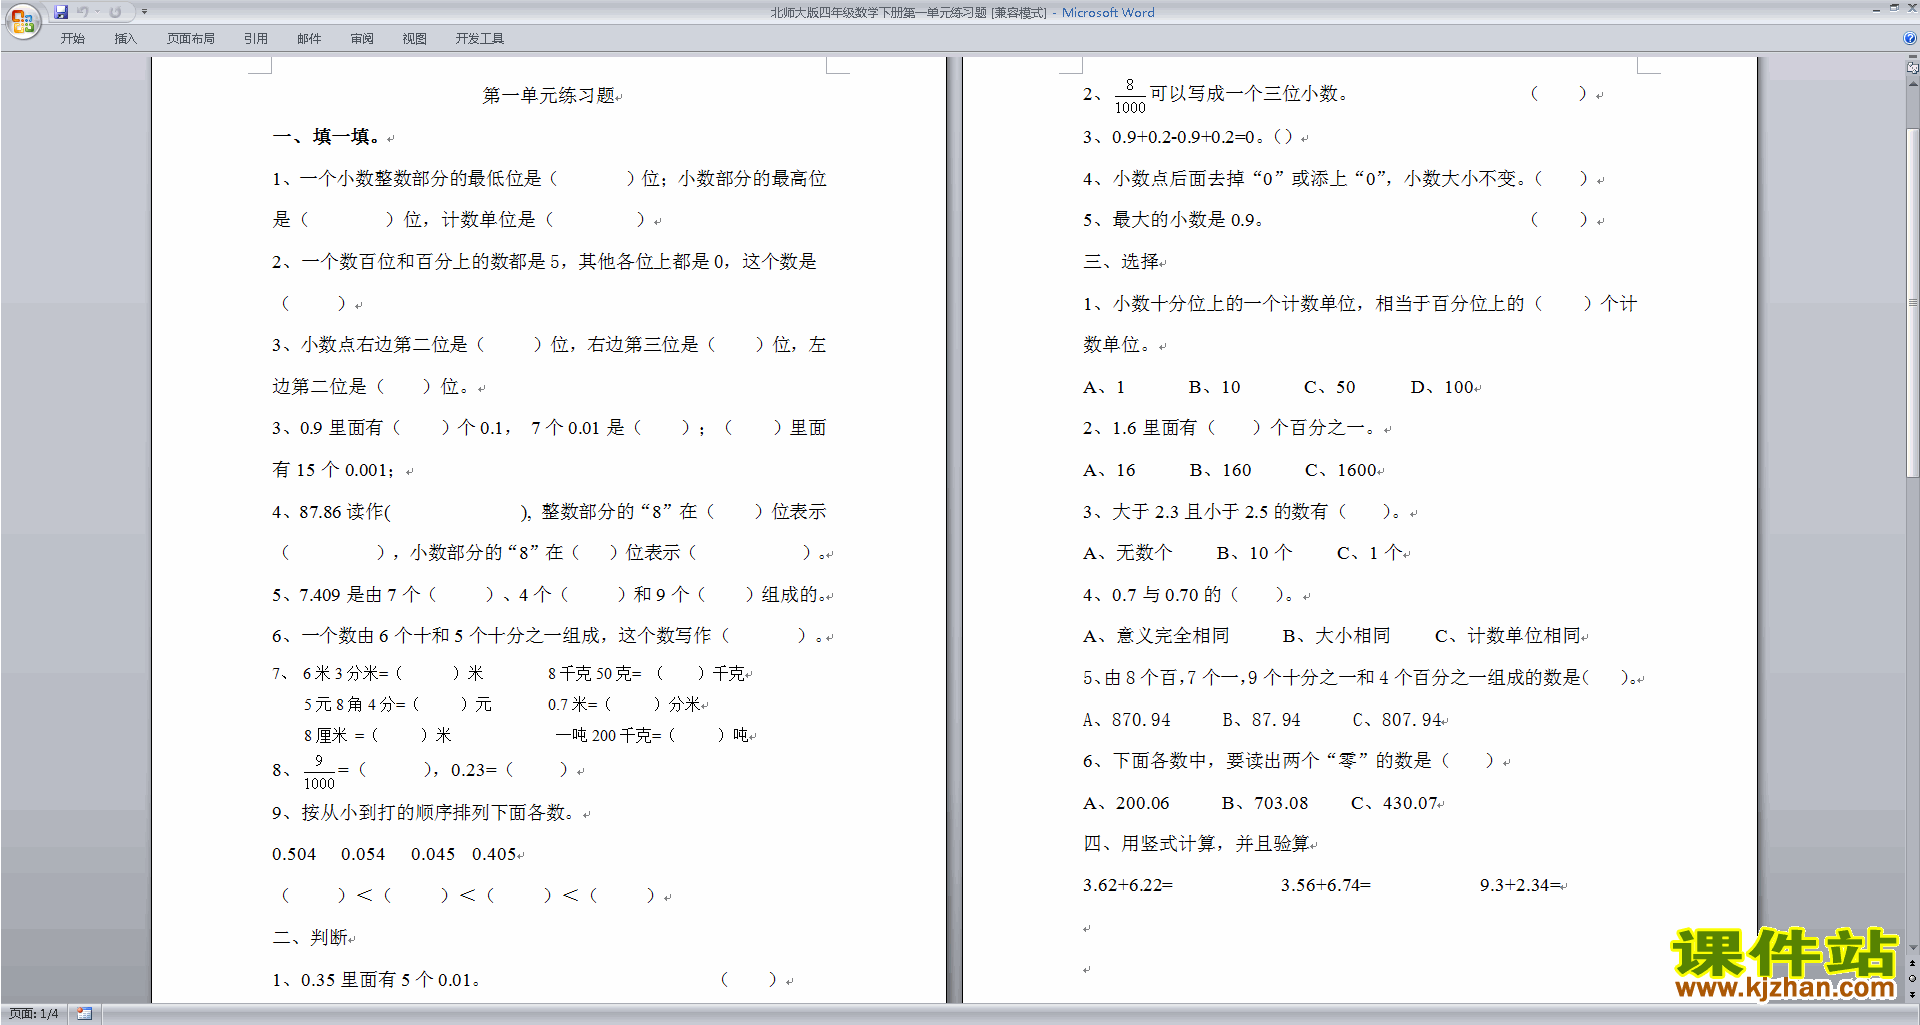Click the equation 3.56+6.74=

[1326, 886]
